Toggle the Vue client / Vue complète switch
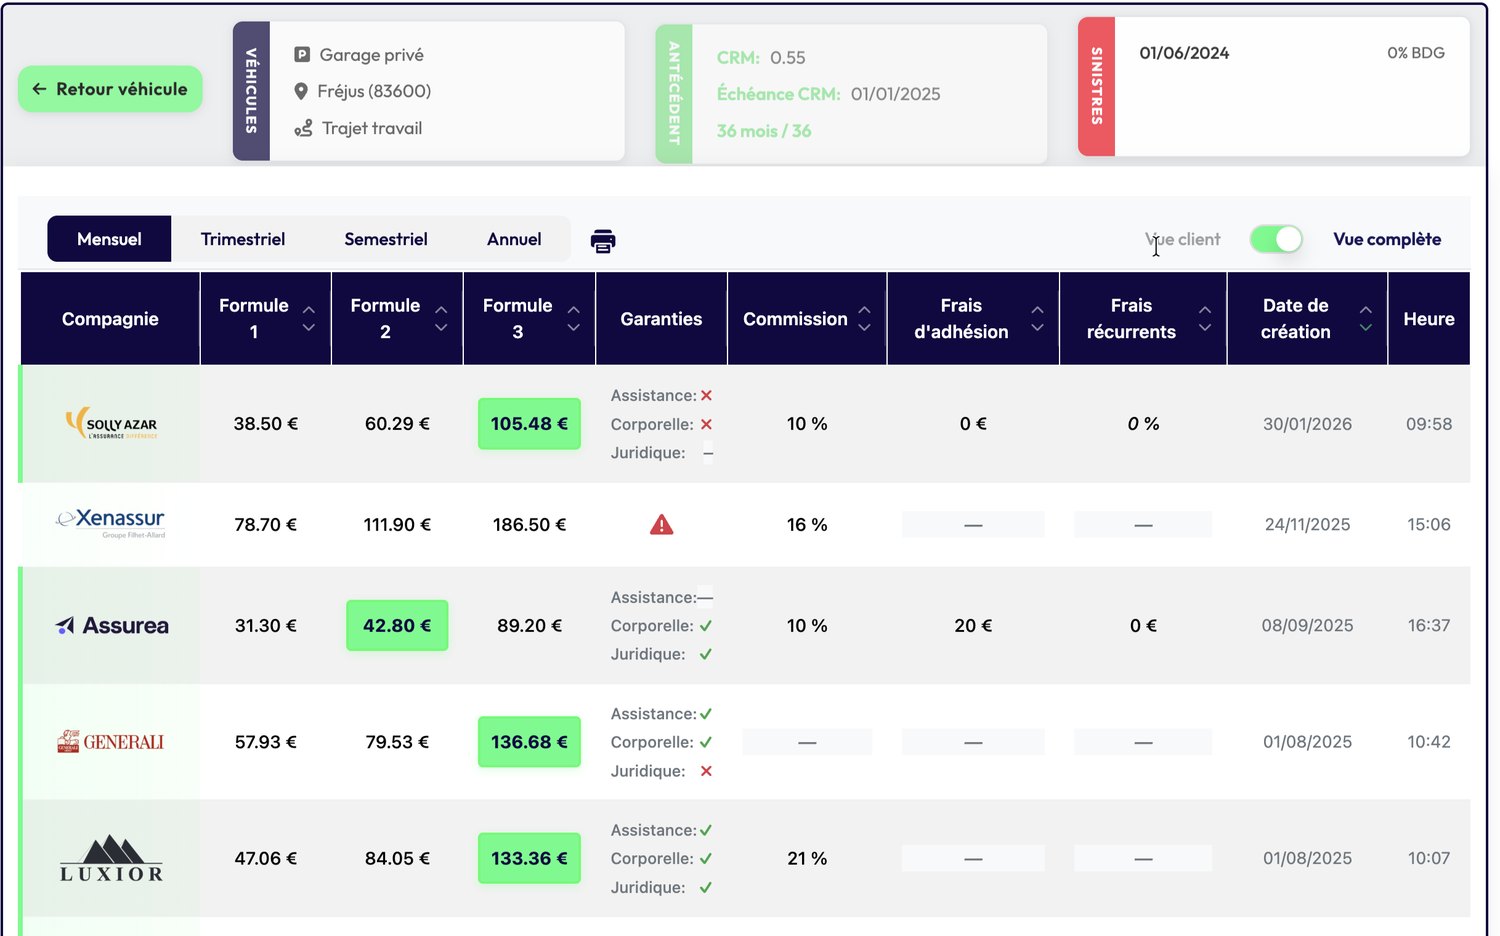Screen dimensions: 1500x936 coord(1276,240)
